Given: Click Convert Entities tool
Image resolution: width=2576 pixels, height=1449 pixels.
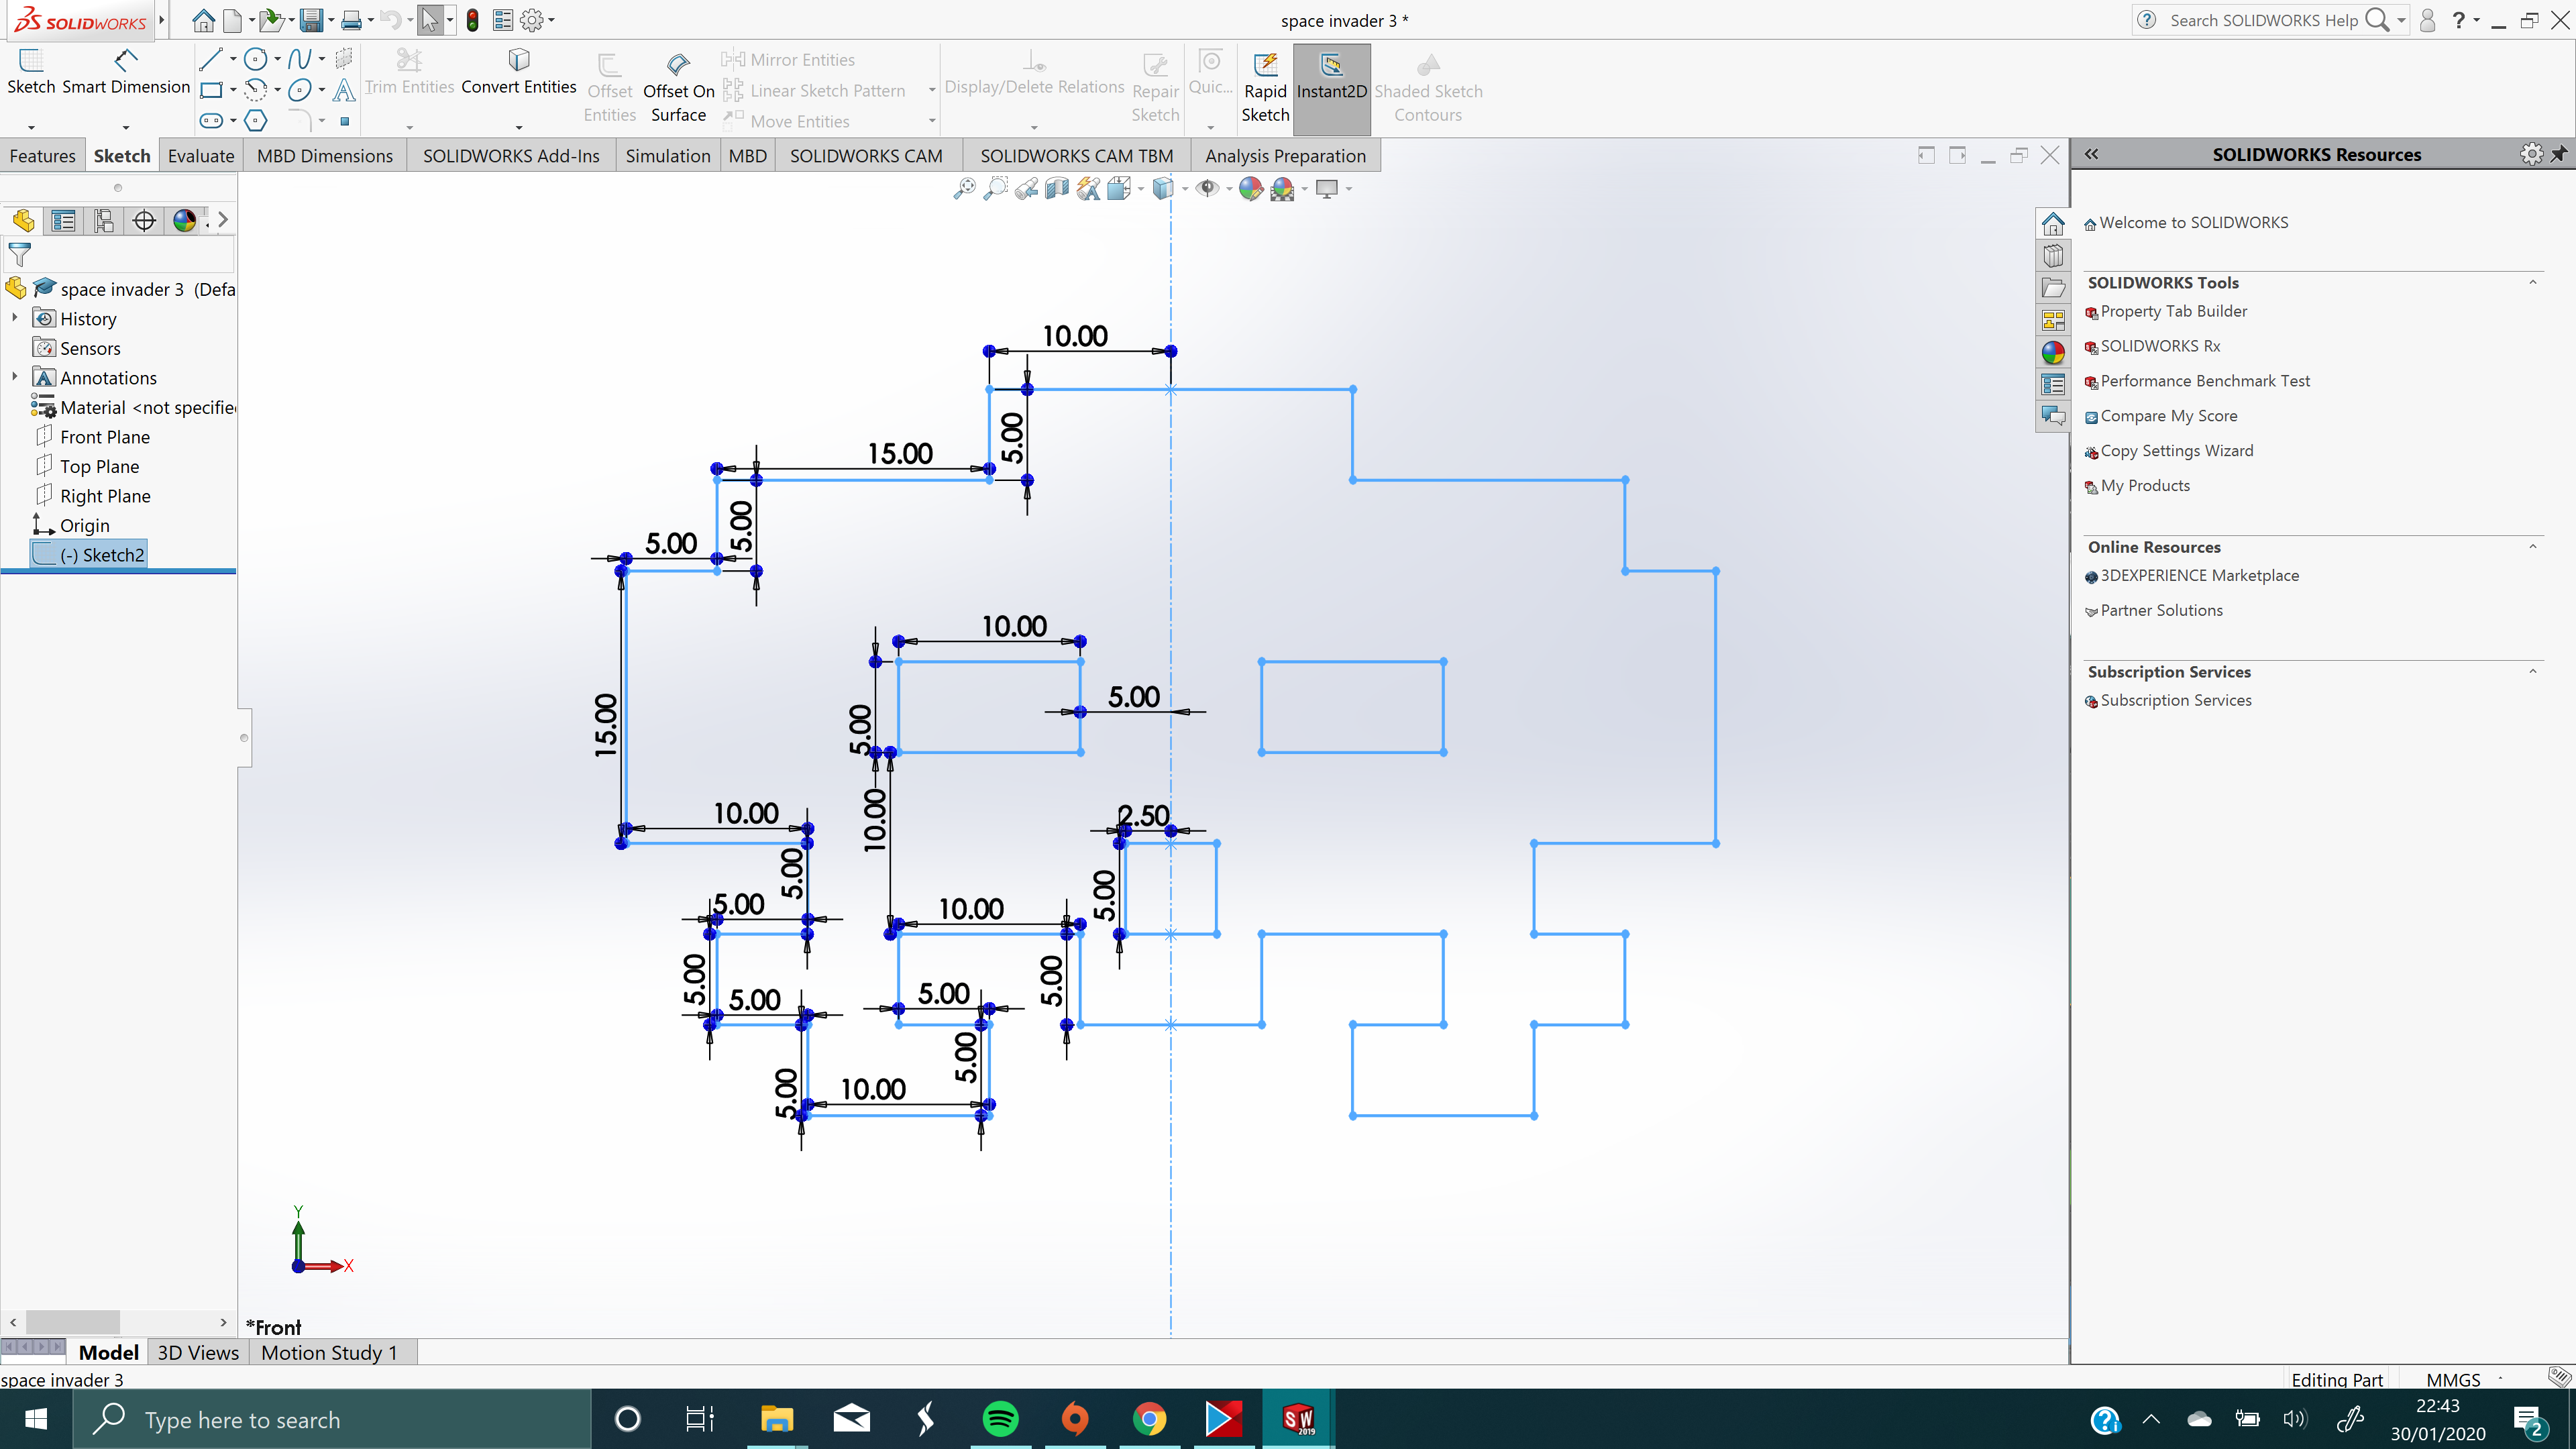Looking at the screenshot, I should click(x=518, y=73).
